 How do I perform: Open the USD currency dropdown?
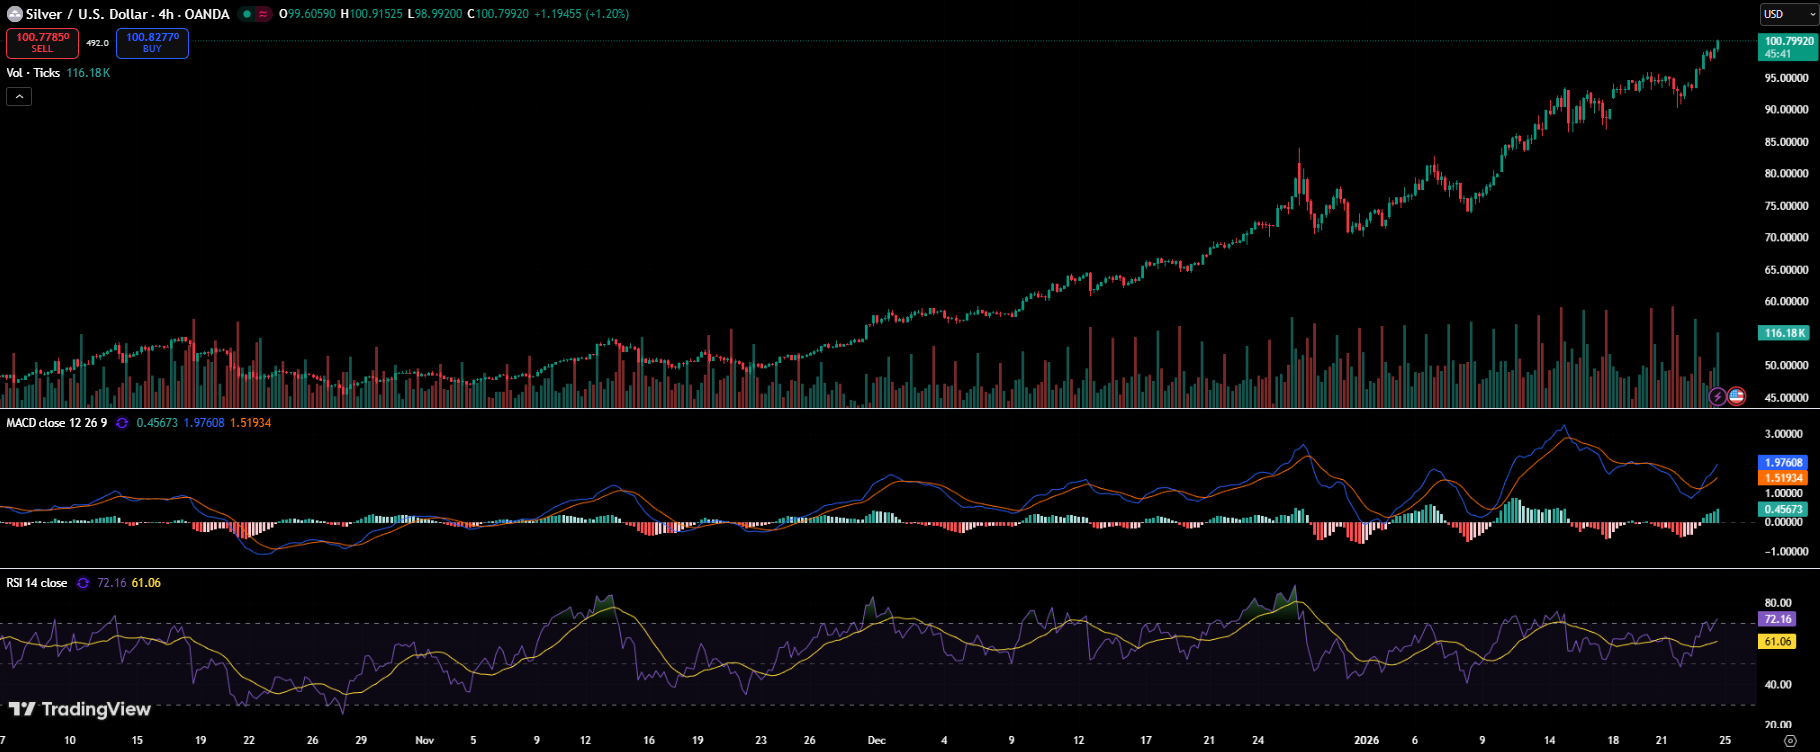1787,14
